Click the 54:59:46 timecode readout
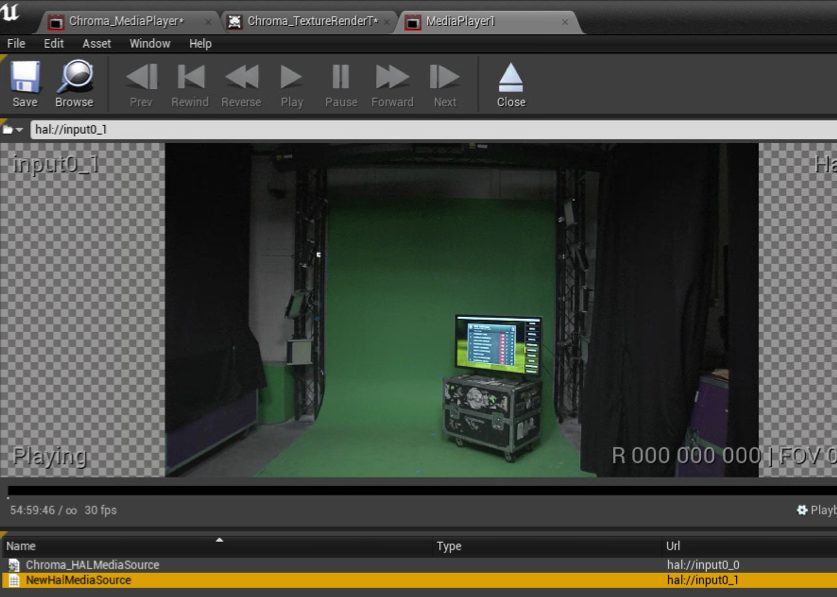837x597 pixels. pyautogui.click(x=32, y=510)
